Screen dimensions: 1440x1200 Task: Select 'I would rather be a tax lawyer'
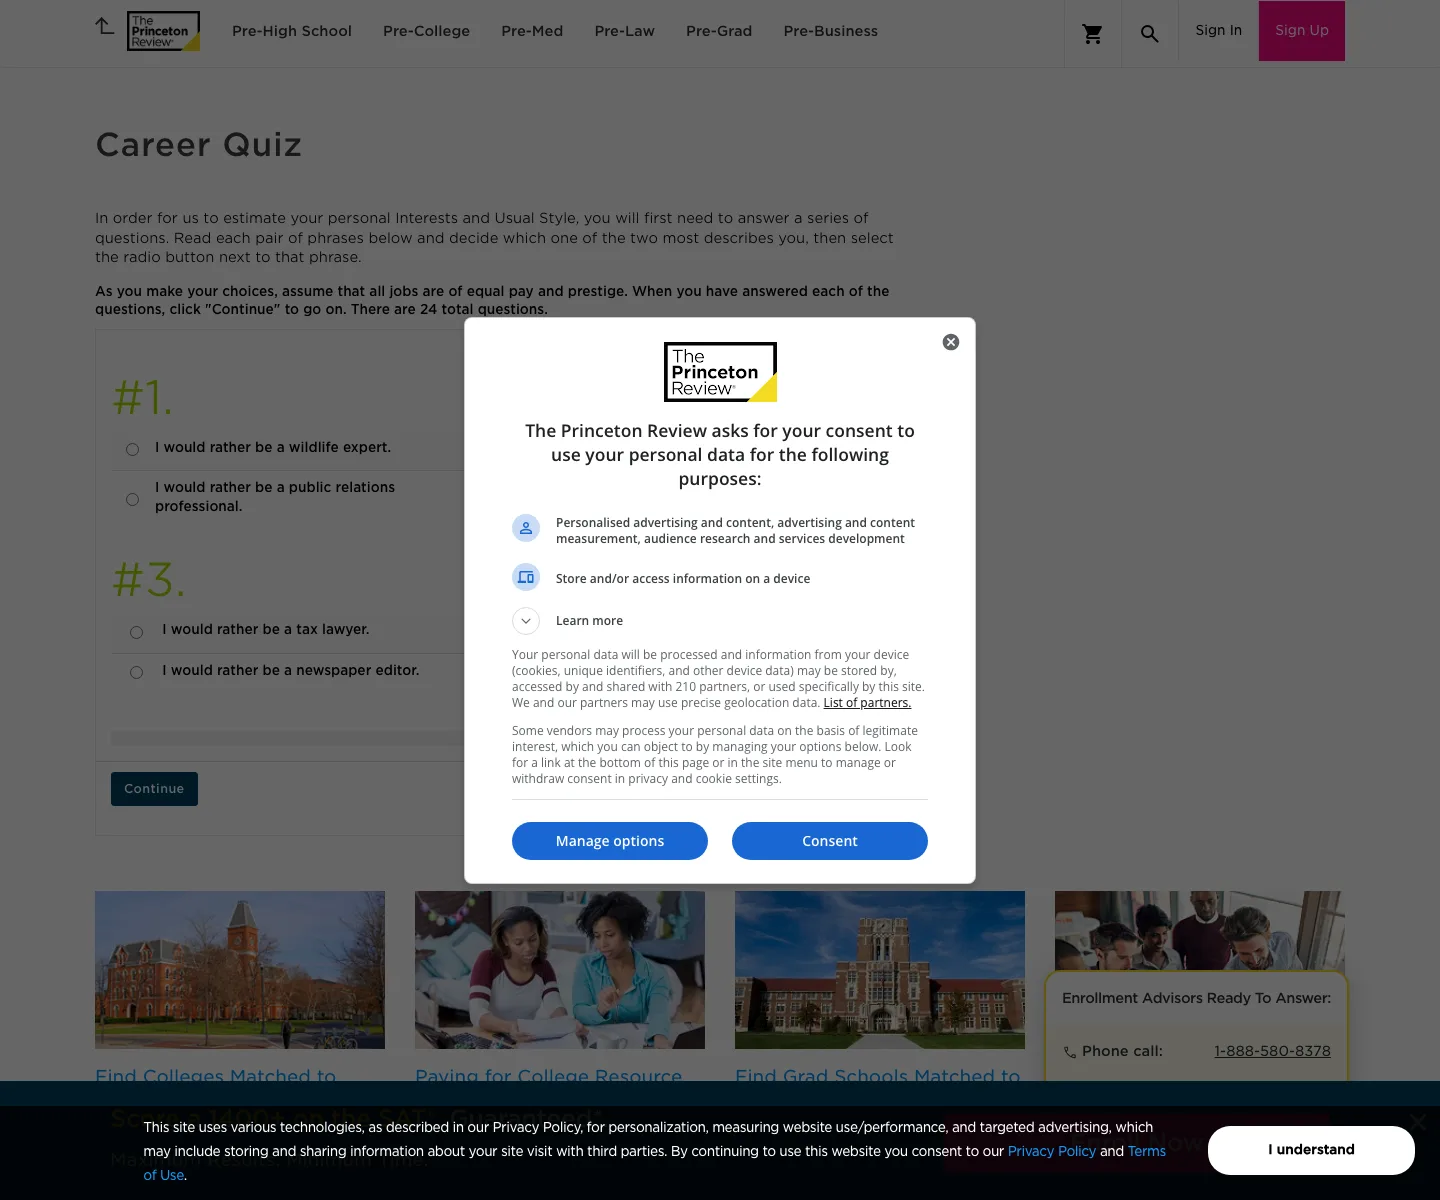[x=136, y=632]
